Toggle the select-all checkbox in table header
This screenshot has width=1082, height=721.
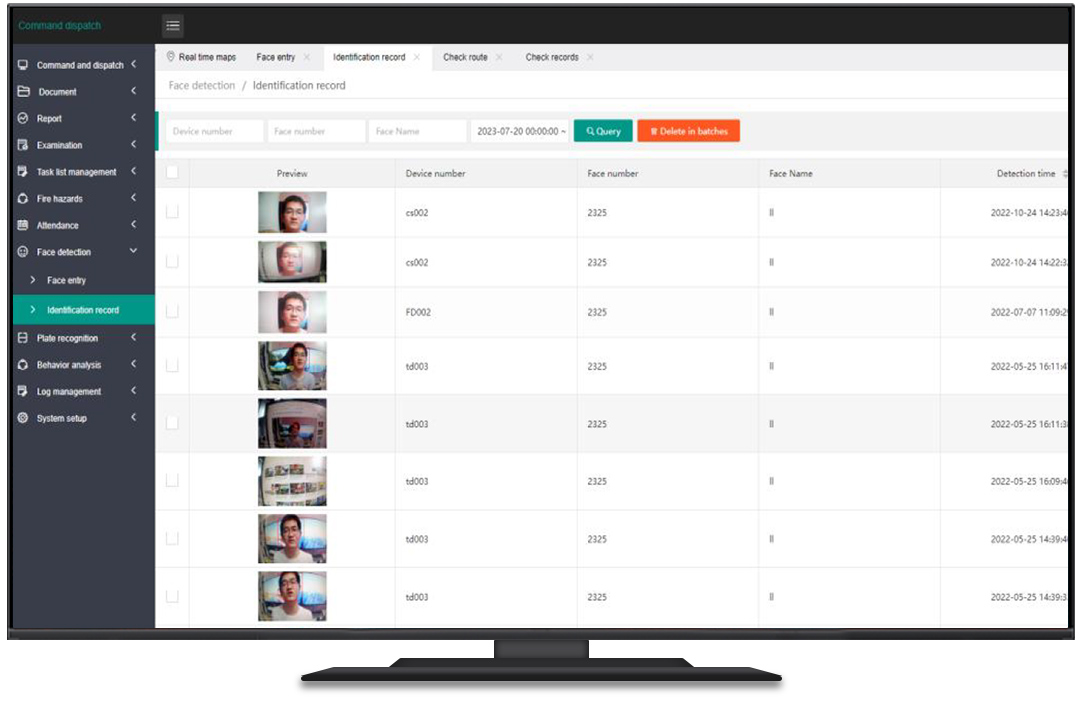(x=172, y=173)
